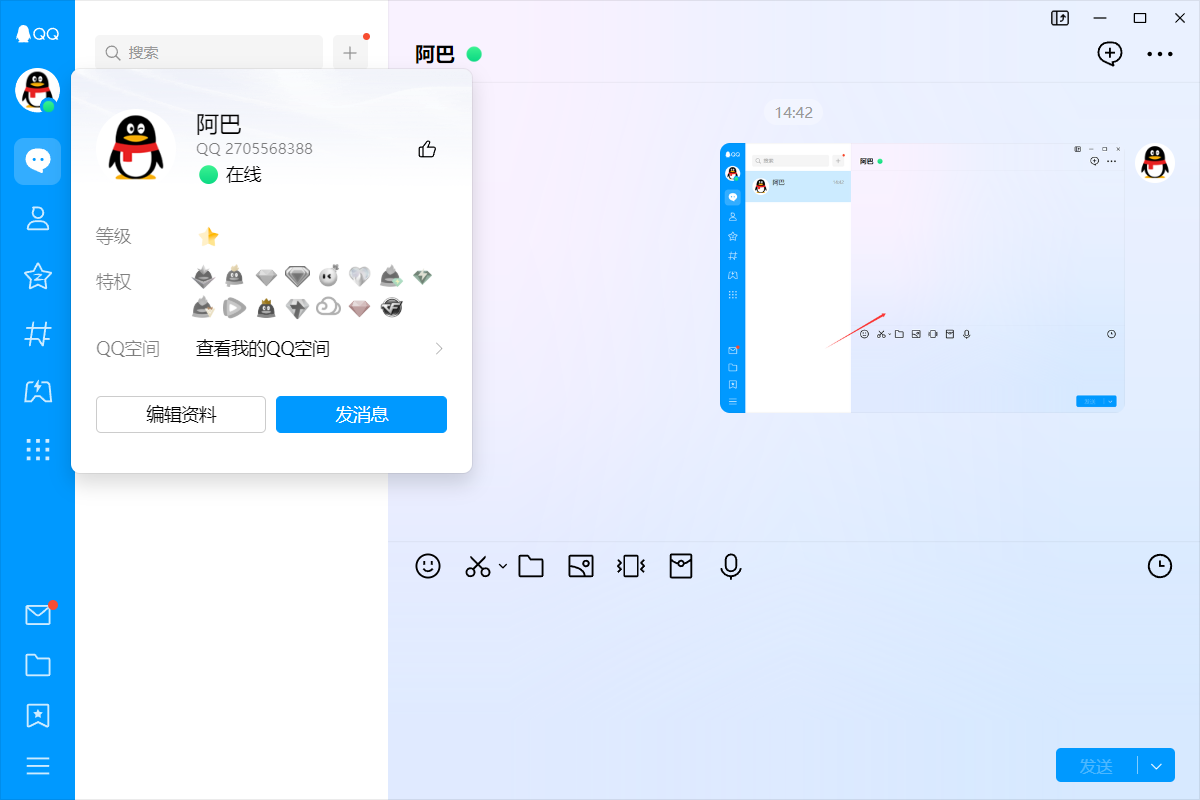The height and width of the screenshot is (800, 1200).
Task: Send a window shake nudge
Action: [x=631, y=566]
